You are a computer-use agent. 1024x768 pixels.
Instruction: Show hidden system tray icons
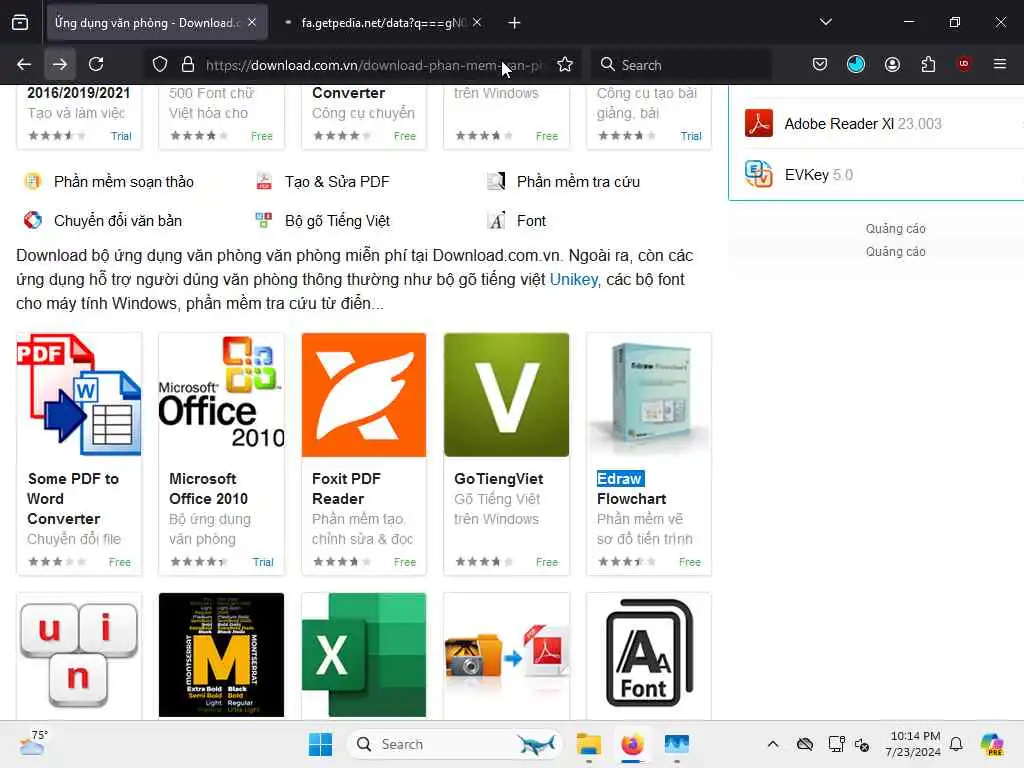click(x=773, y=744)
